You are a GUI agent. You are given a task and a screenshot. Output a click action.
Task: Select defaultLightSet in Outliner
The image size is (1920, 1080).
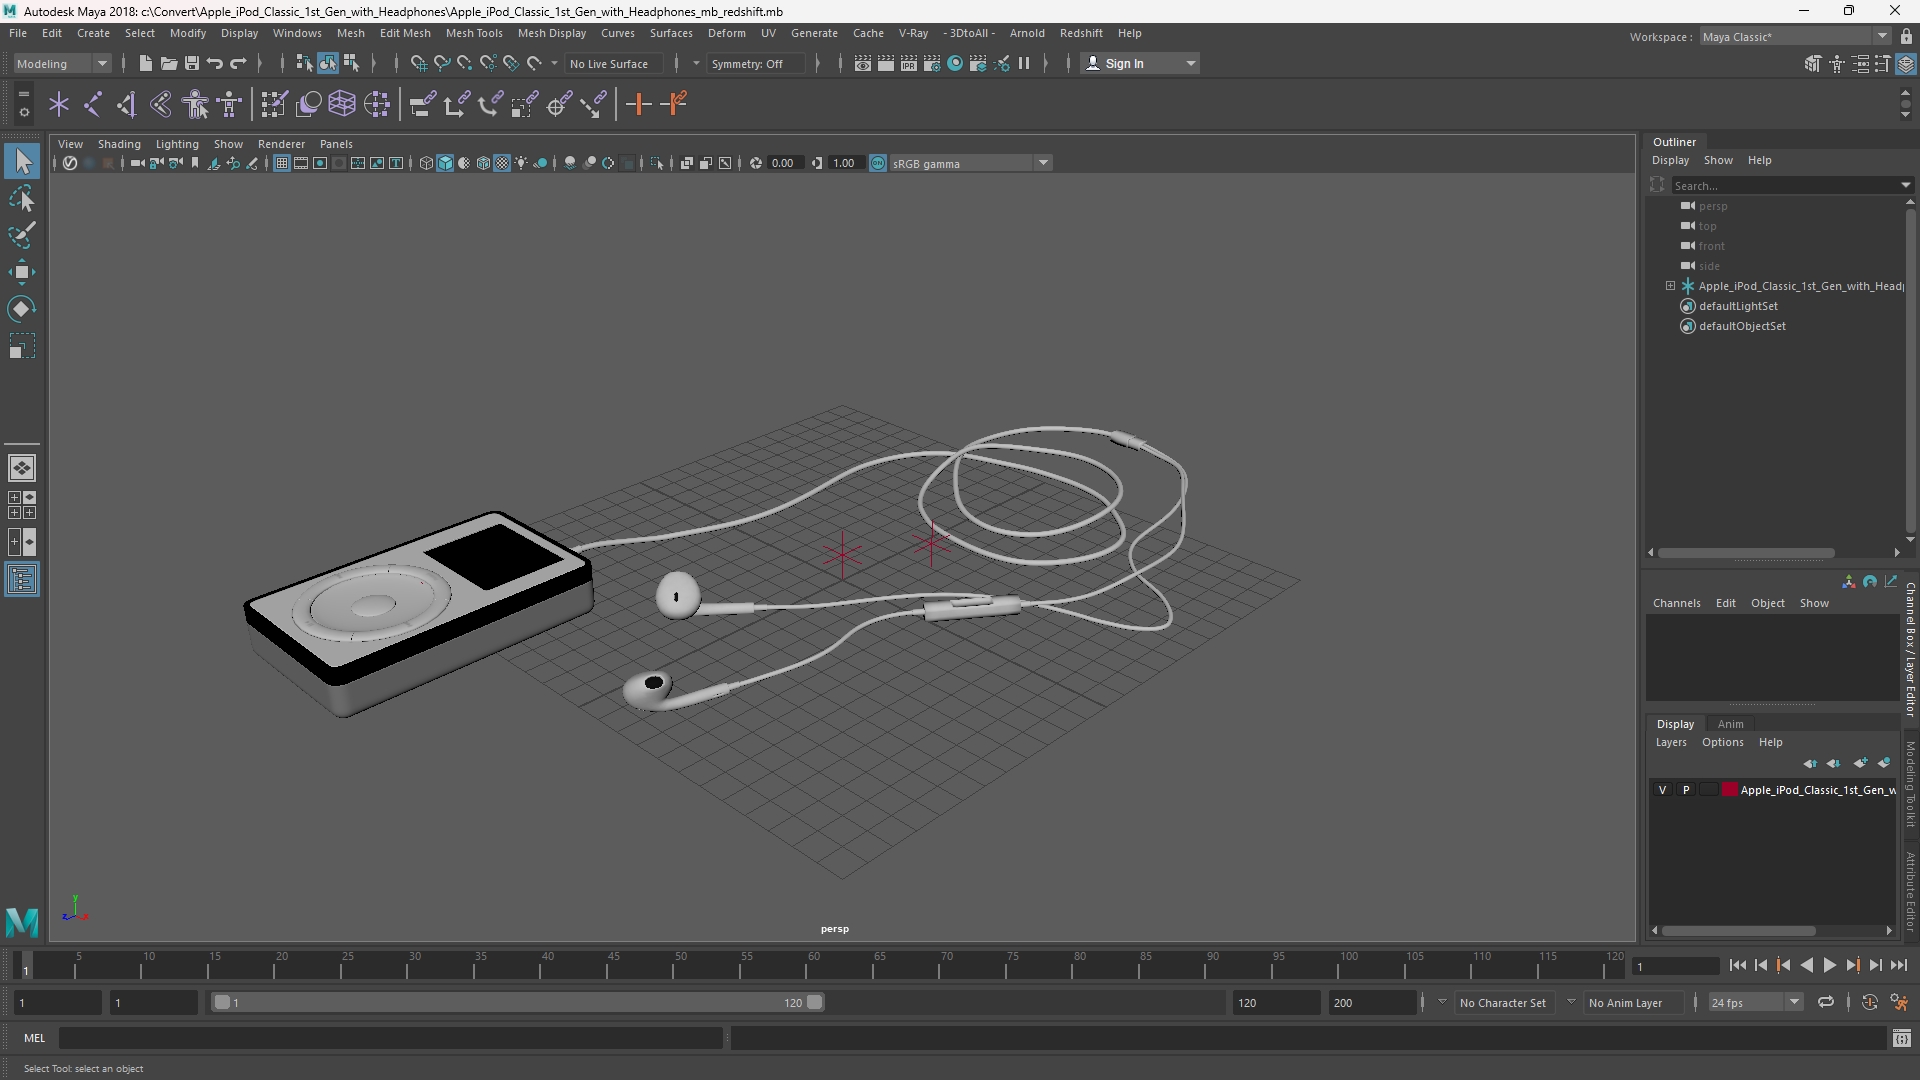(1738, 306)
